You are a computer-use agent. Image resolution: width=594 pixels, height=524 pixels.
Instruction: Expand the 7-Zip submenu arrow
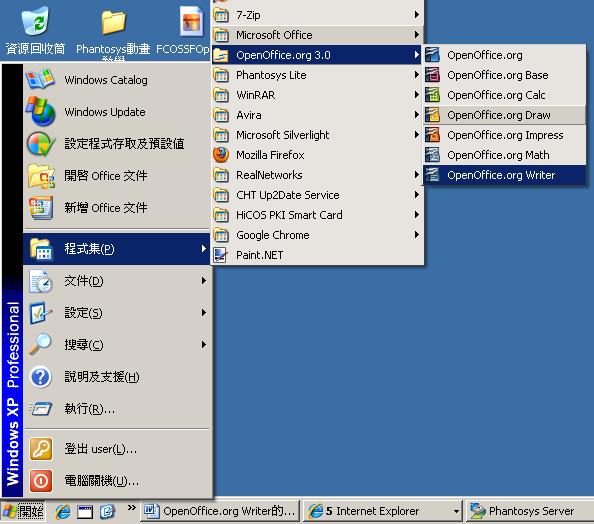click(x=417, y=15)
